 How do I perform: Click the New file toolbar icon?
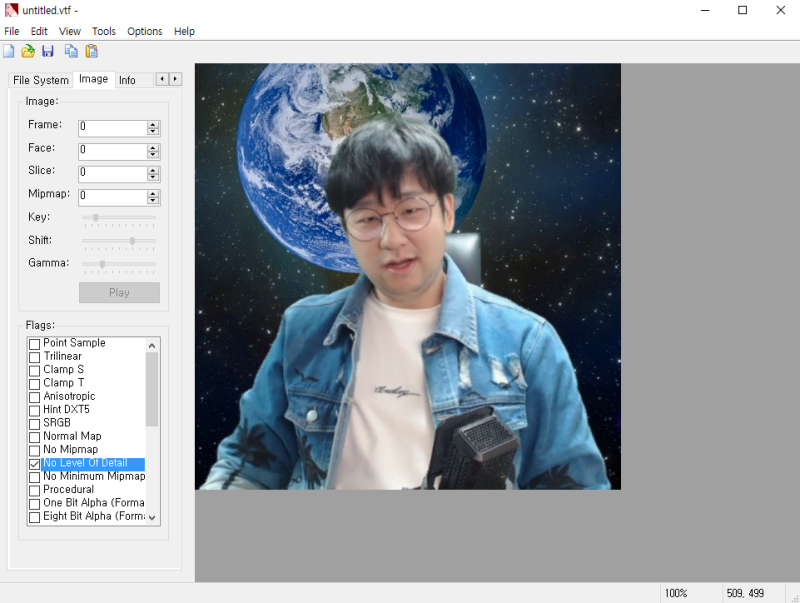tap(9, 51)
